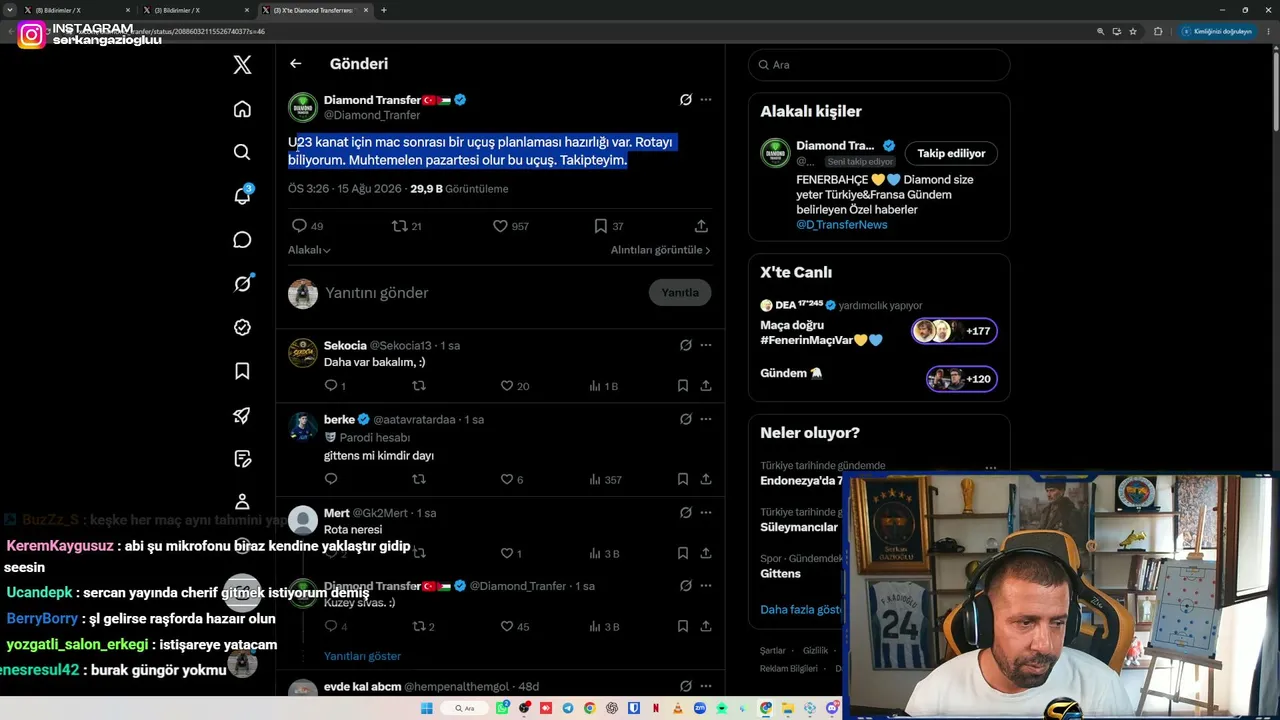Image resolution: width=1280 pixels, height=720 pixels.
Task: Share Mert's reply
Action: coord(706,553)
